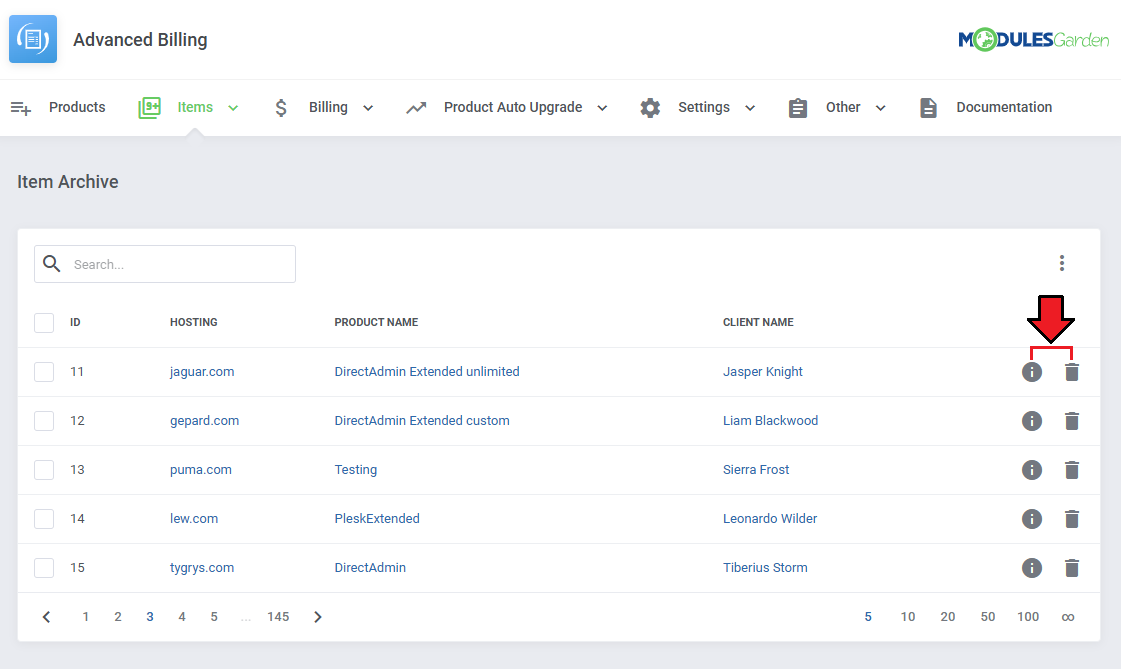
Task: Click the Billing dollar sign icon
Action: [281, 108]
